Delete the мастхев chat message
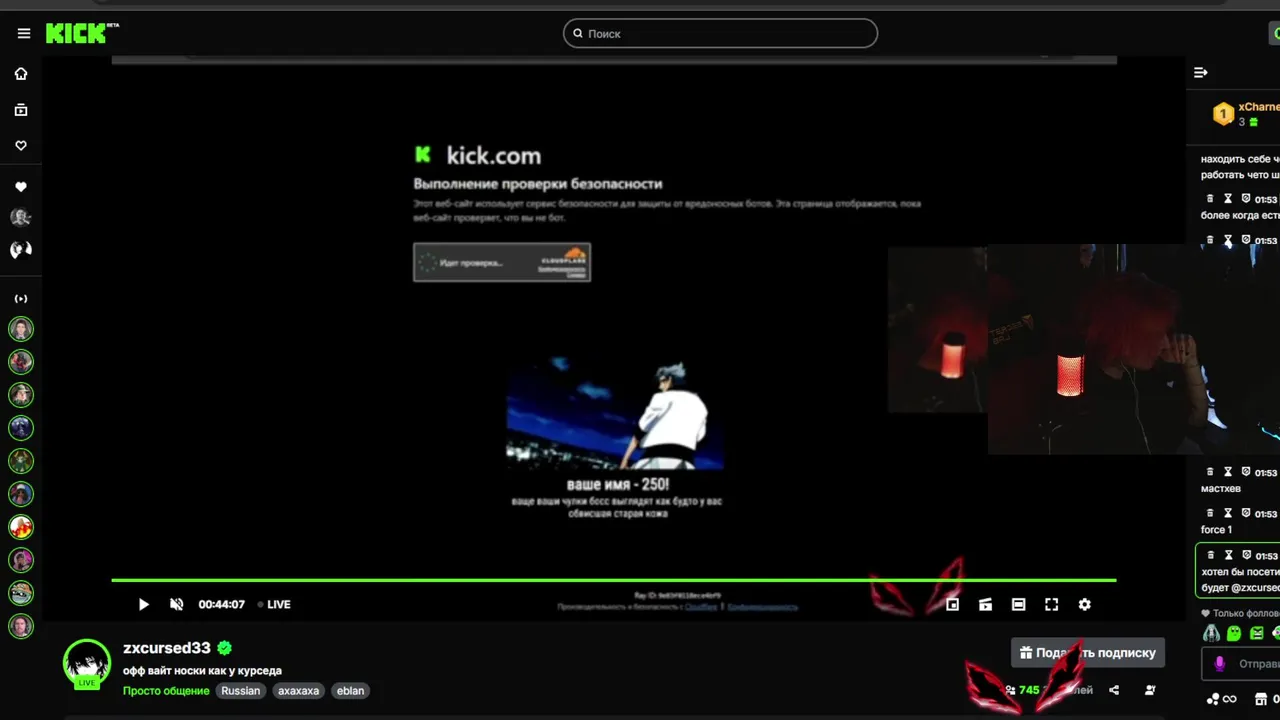 tap(1210, 472)
